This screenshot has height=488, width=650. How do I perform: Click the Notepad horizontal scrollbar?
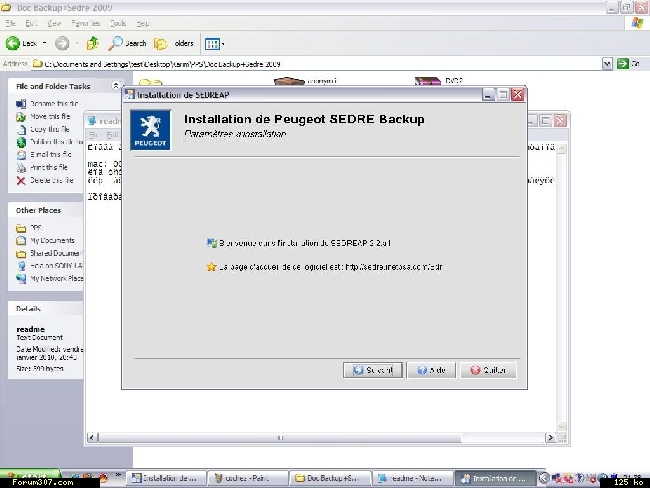(320, 437)
